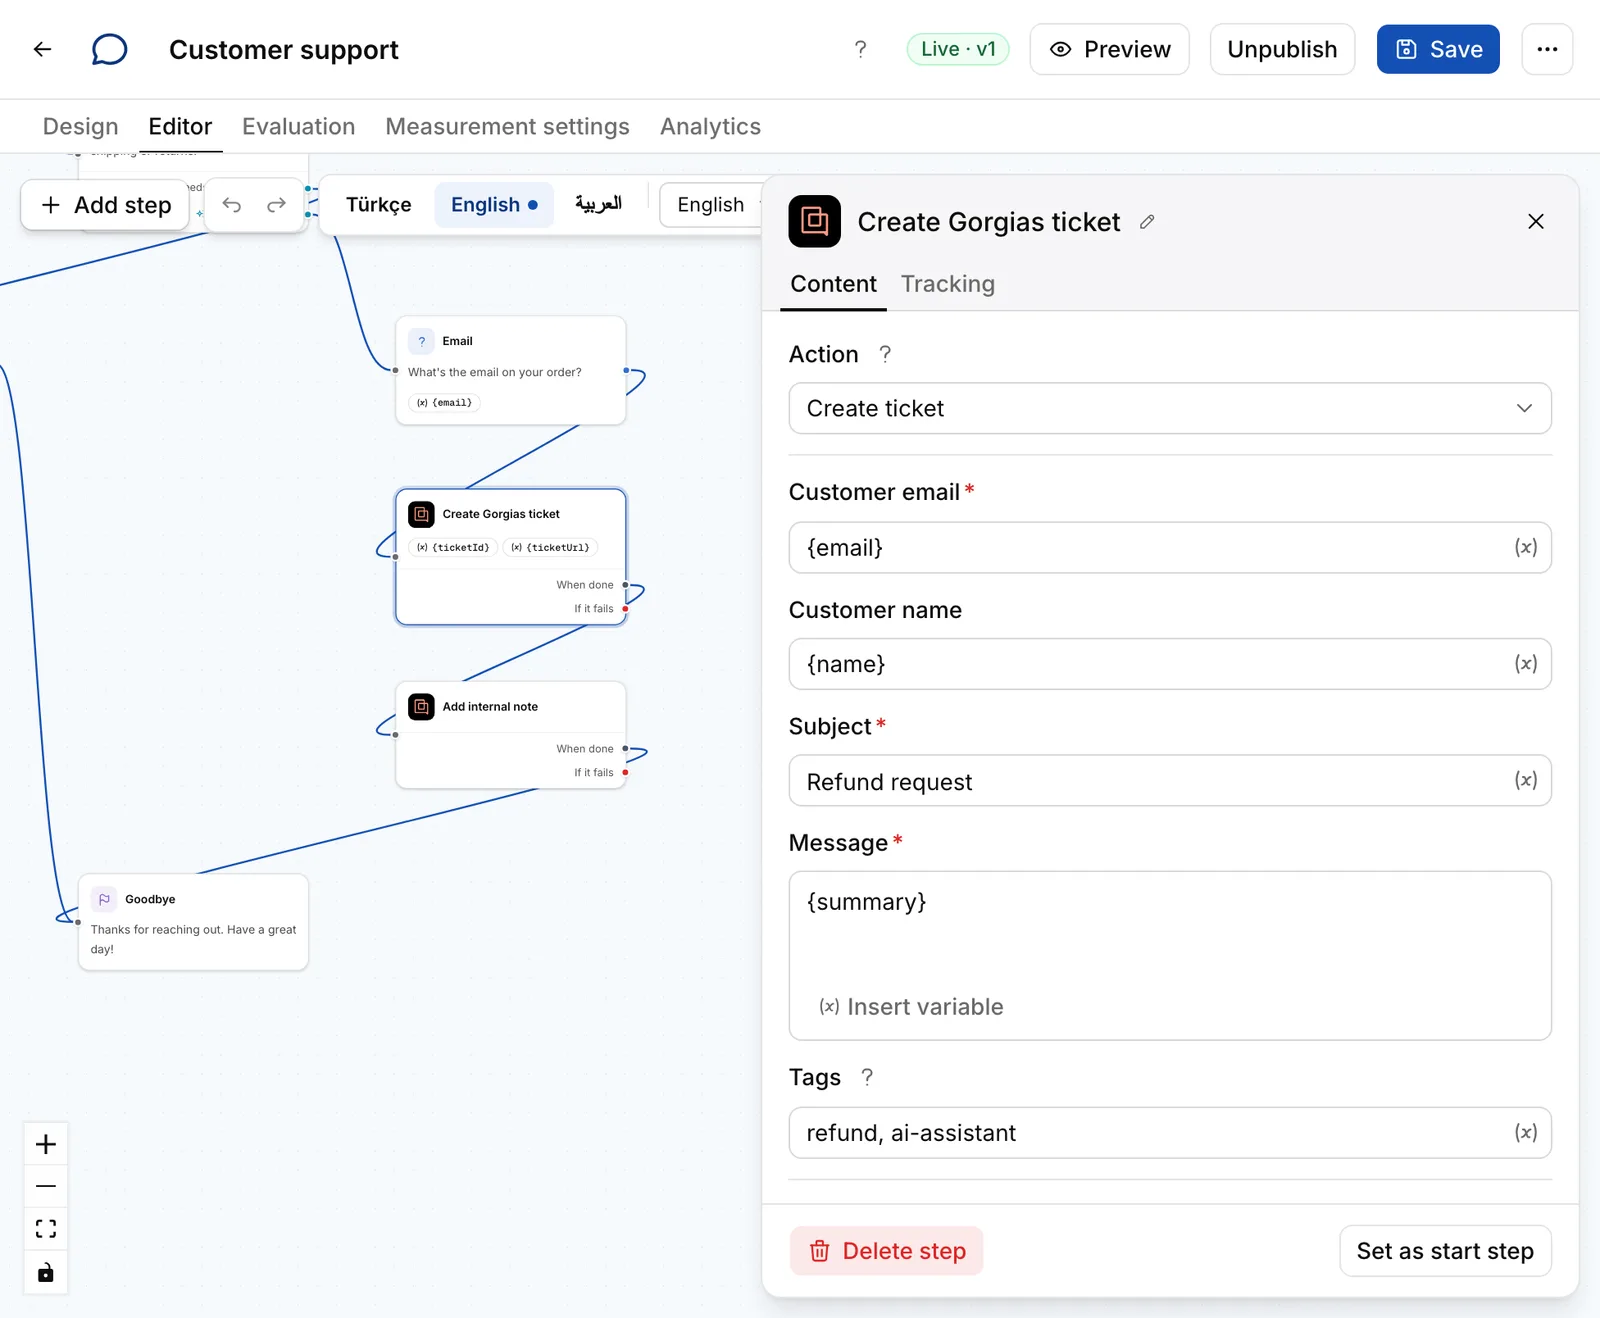Toggle the canvas lock icon
The height and width of the screenshot is (1318, 1600).
46,1272
